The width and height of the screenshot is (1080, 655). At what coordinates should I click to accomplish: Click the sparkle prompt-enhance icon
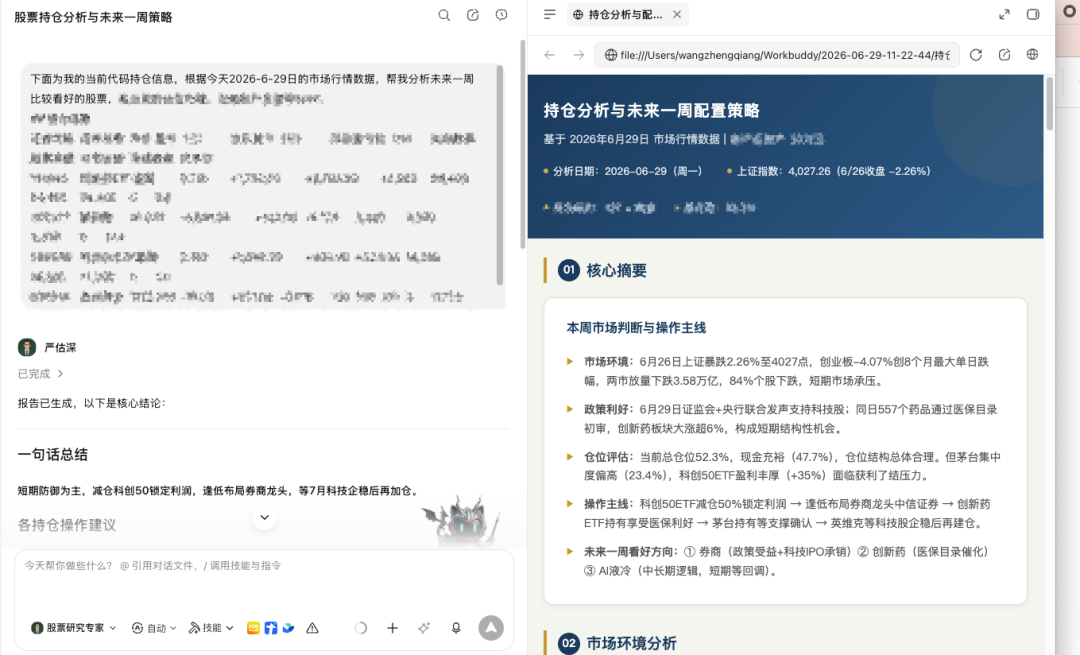[x=424, y=628]
